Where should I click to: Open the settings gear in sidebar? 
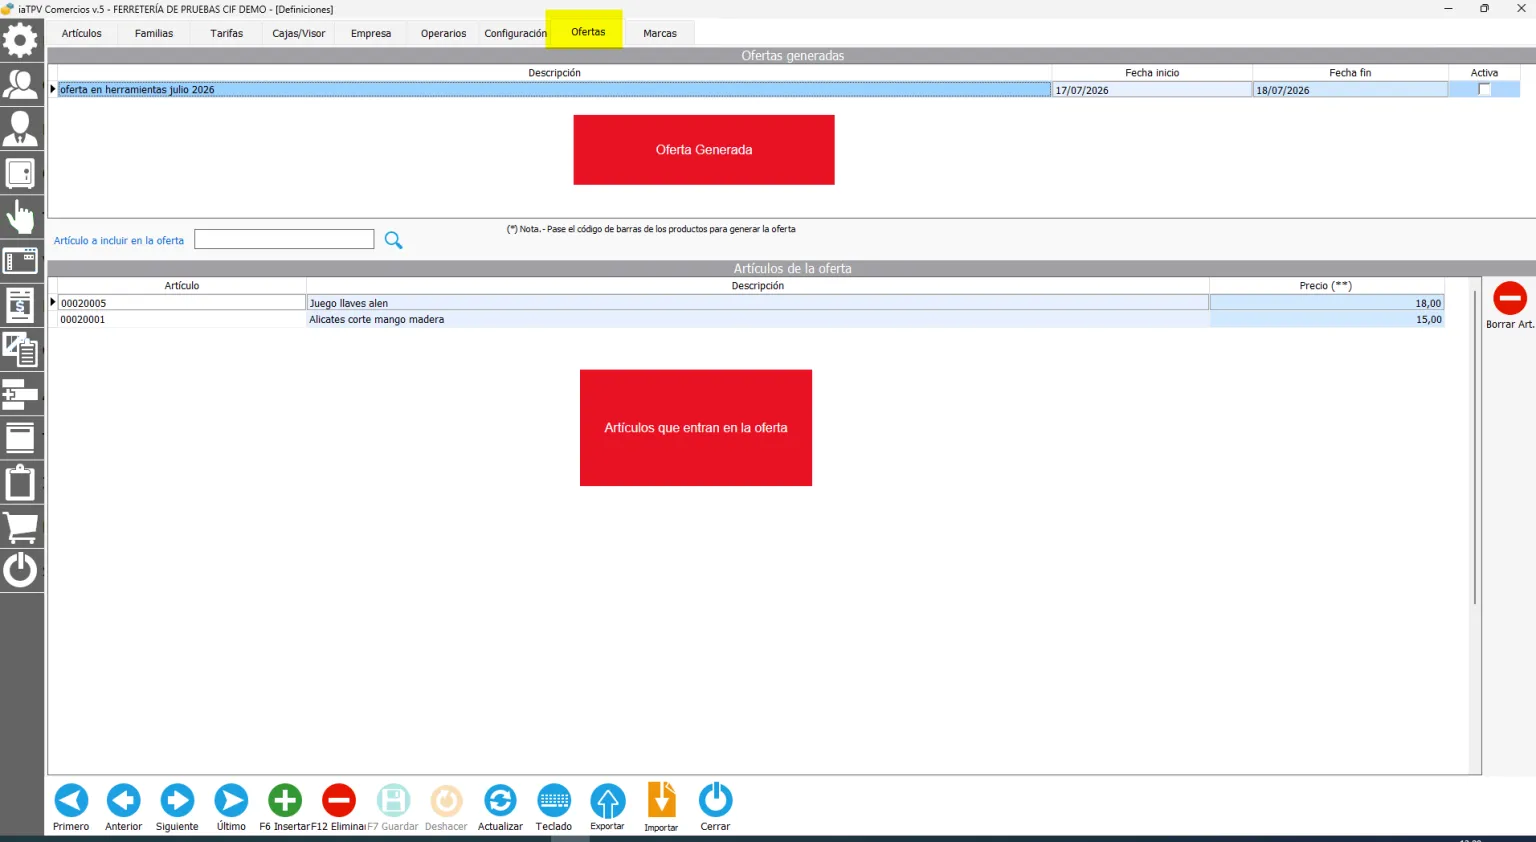tap(20, 40)
